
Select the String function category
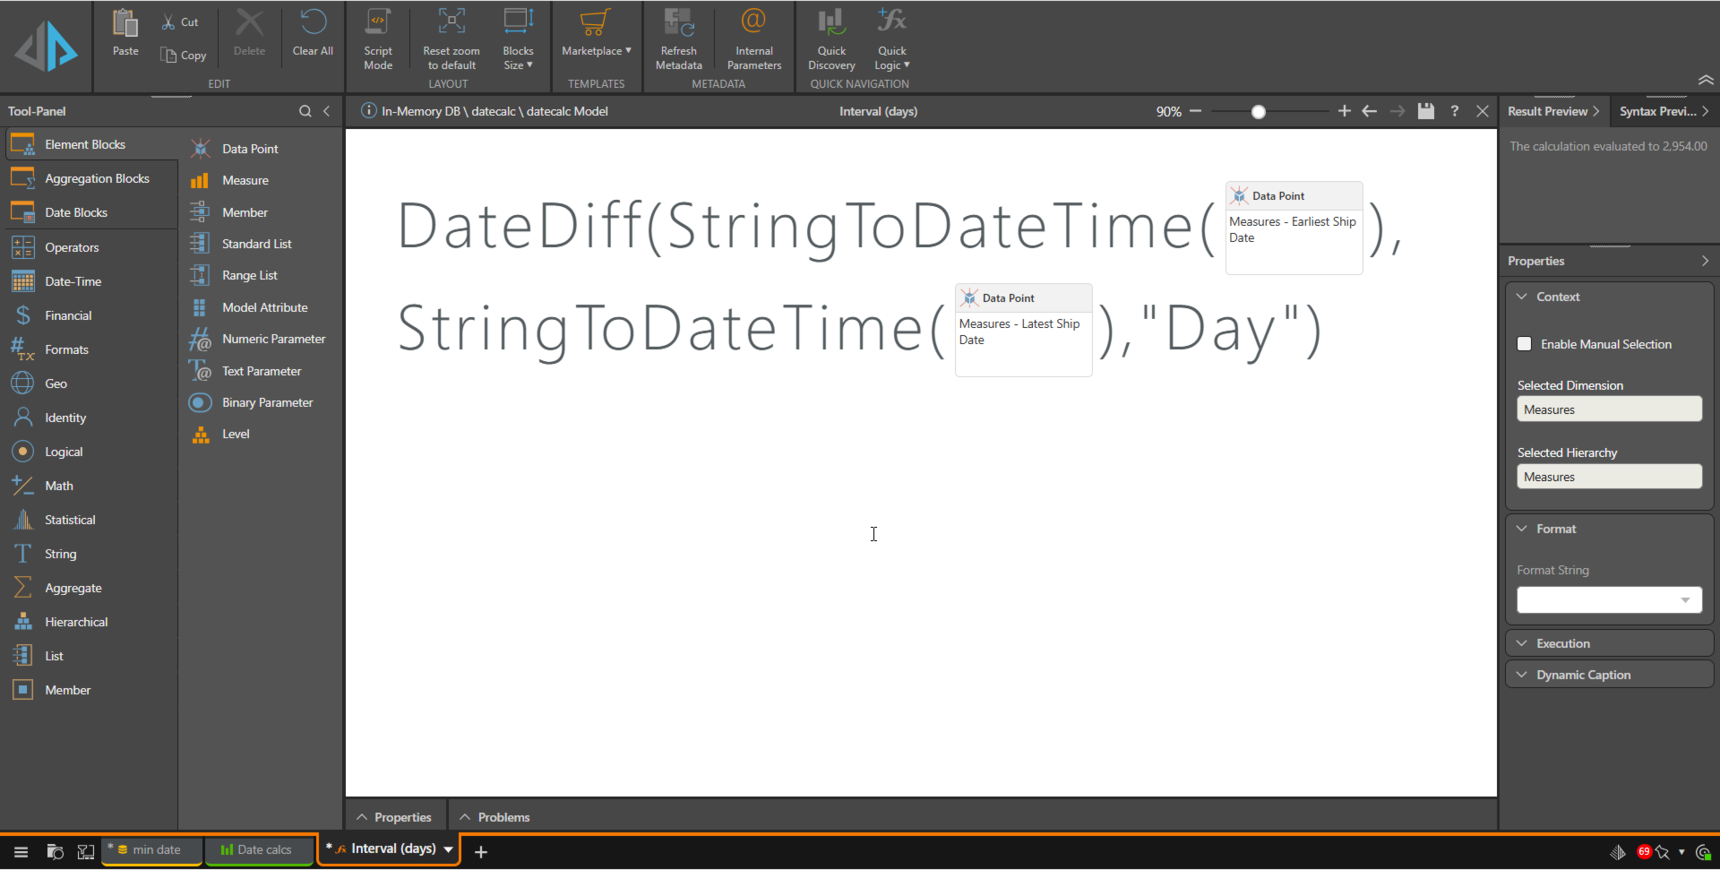coord(60,554)
